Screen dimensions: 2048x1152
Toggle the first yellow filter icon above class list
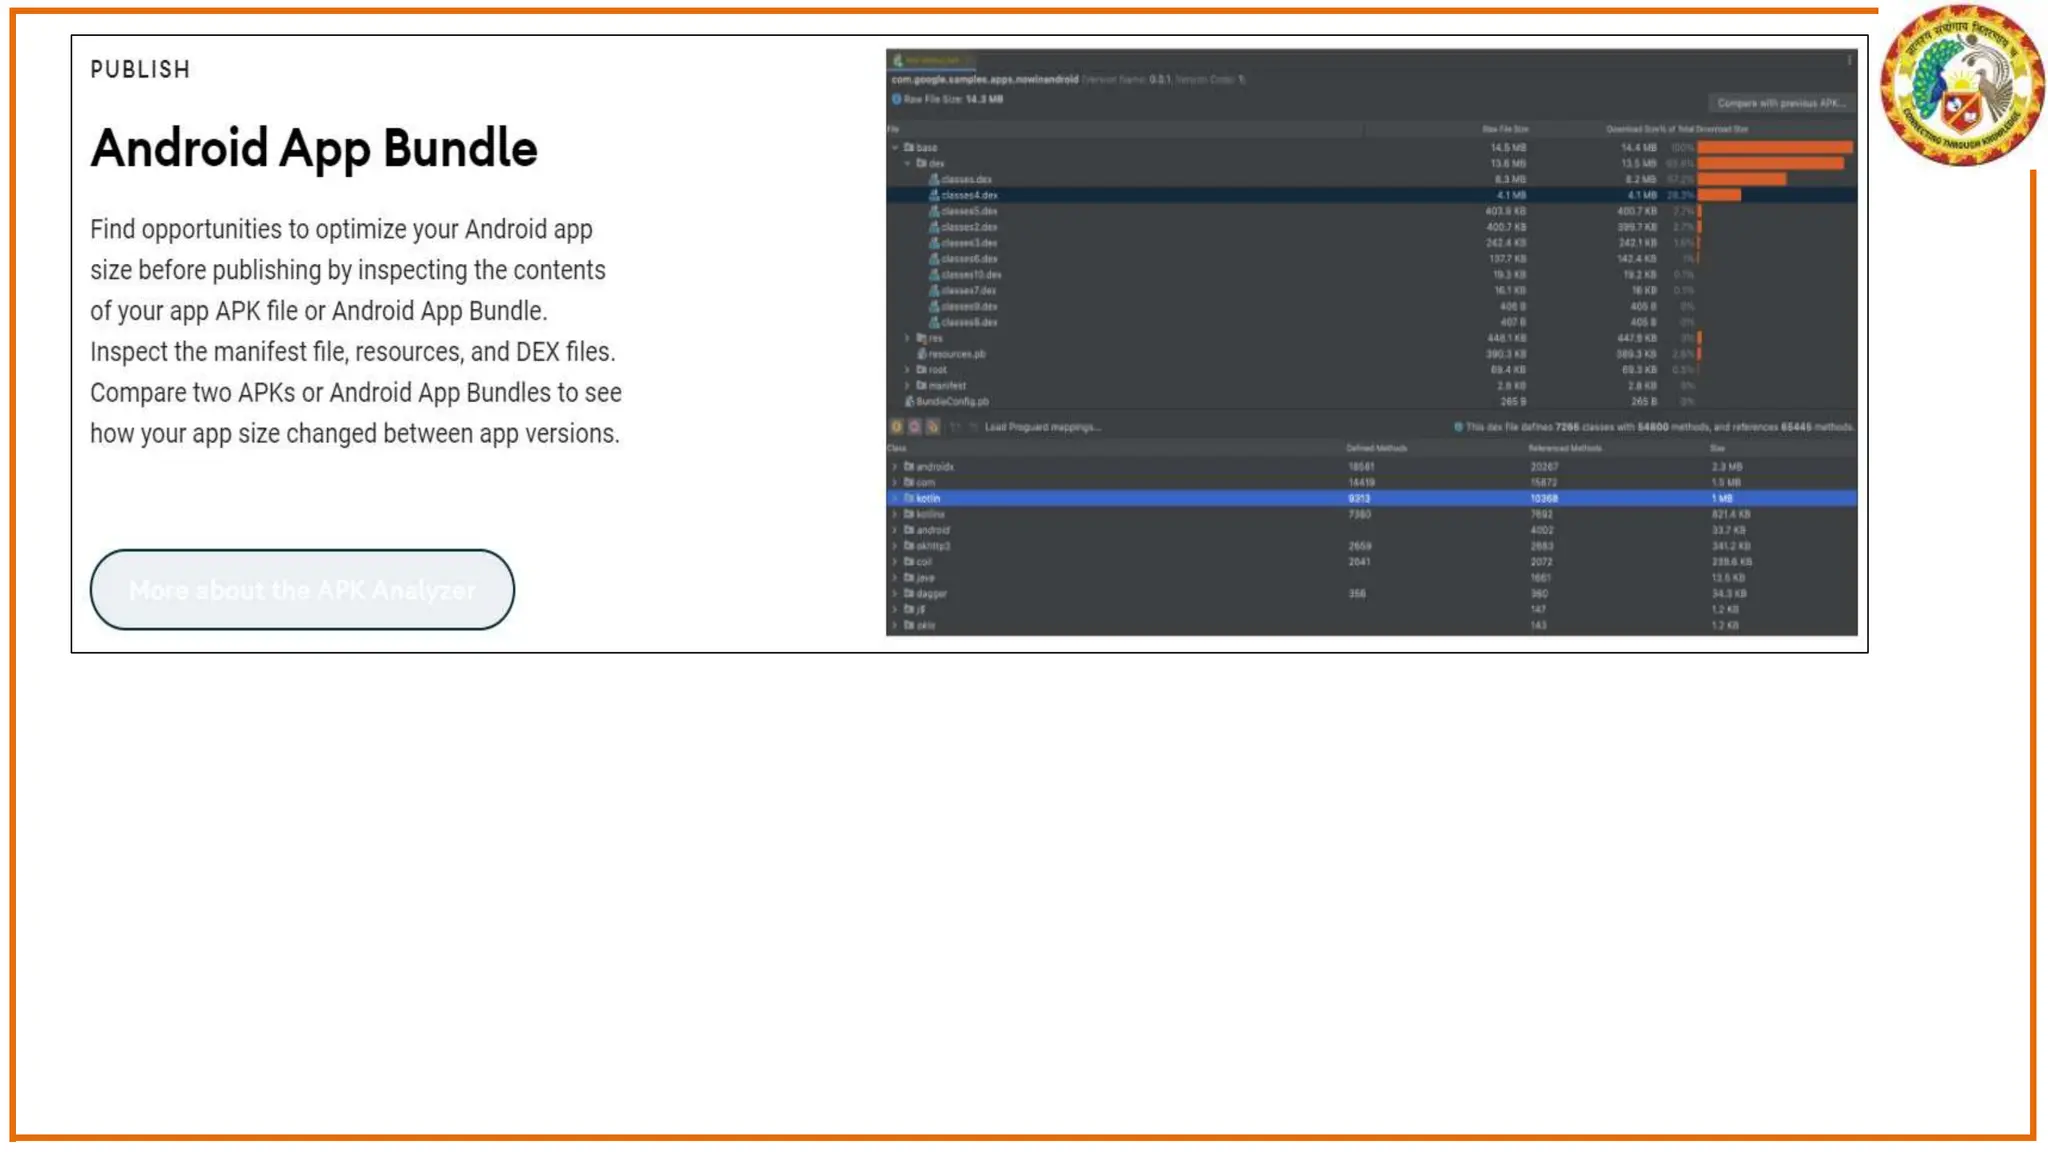897,427
